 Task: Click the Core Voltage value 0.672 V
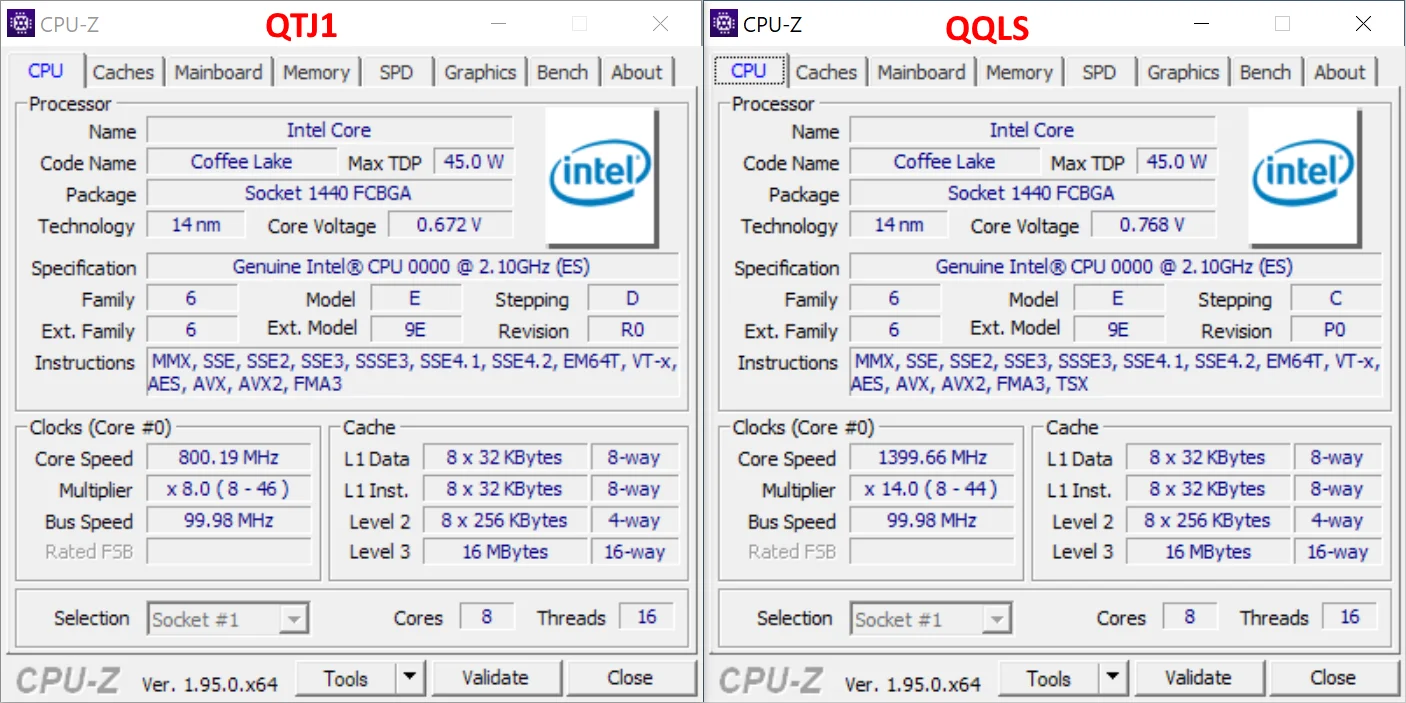coord(450,225)
